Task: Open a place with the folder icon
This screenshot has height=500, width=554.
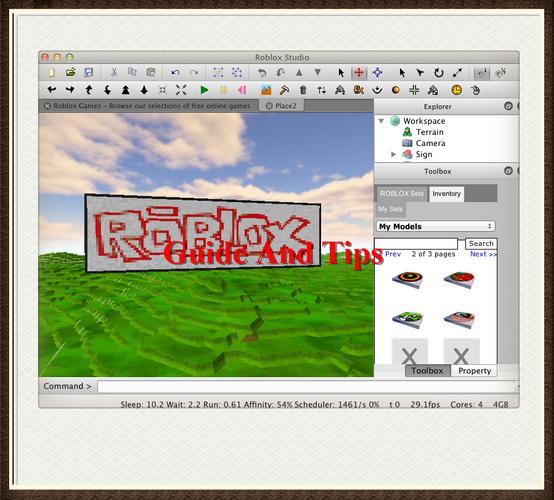Action: [71, 72]
